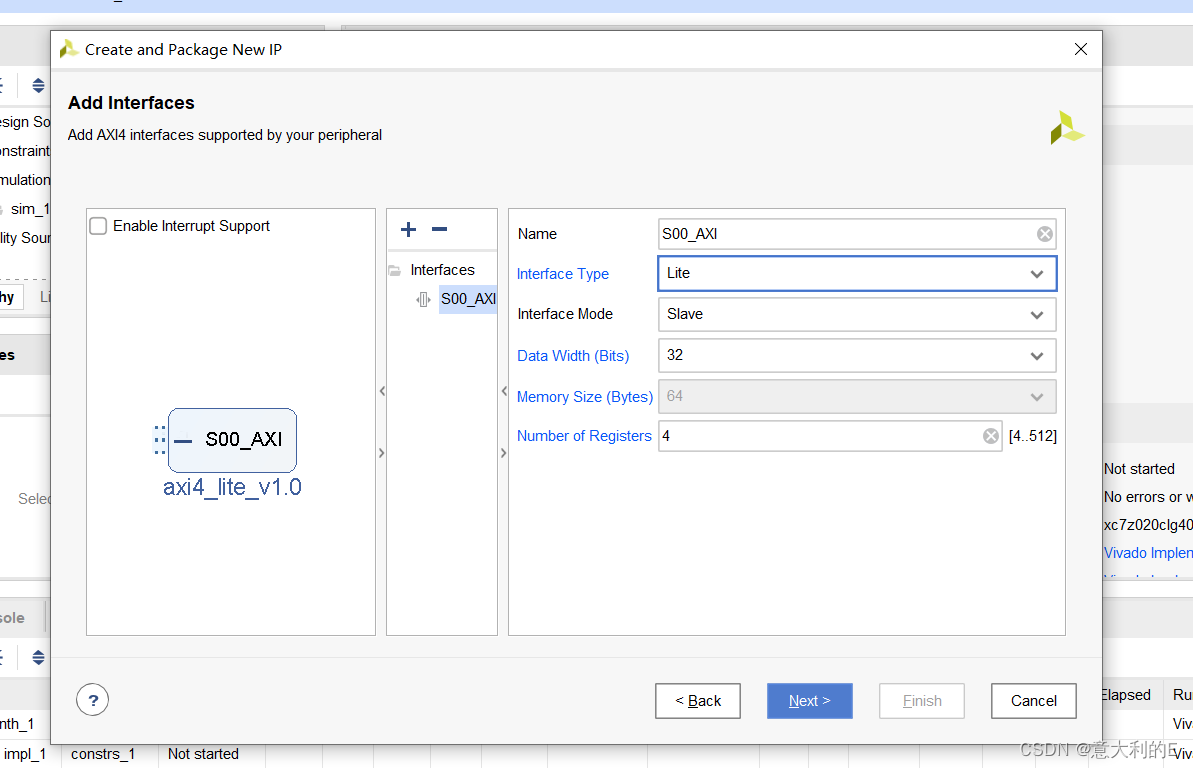Collapse tree pane with upper right splitter arrow
Viewport: 1193px width, 768px height.
click(x=504, y=391)
